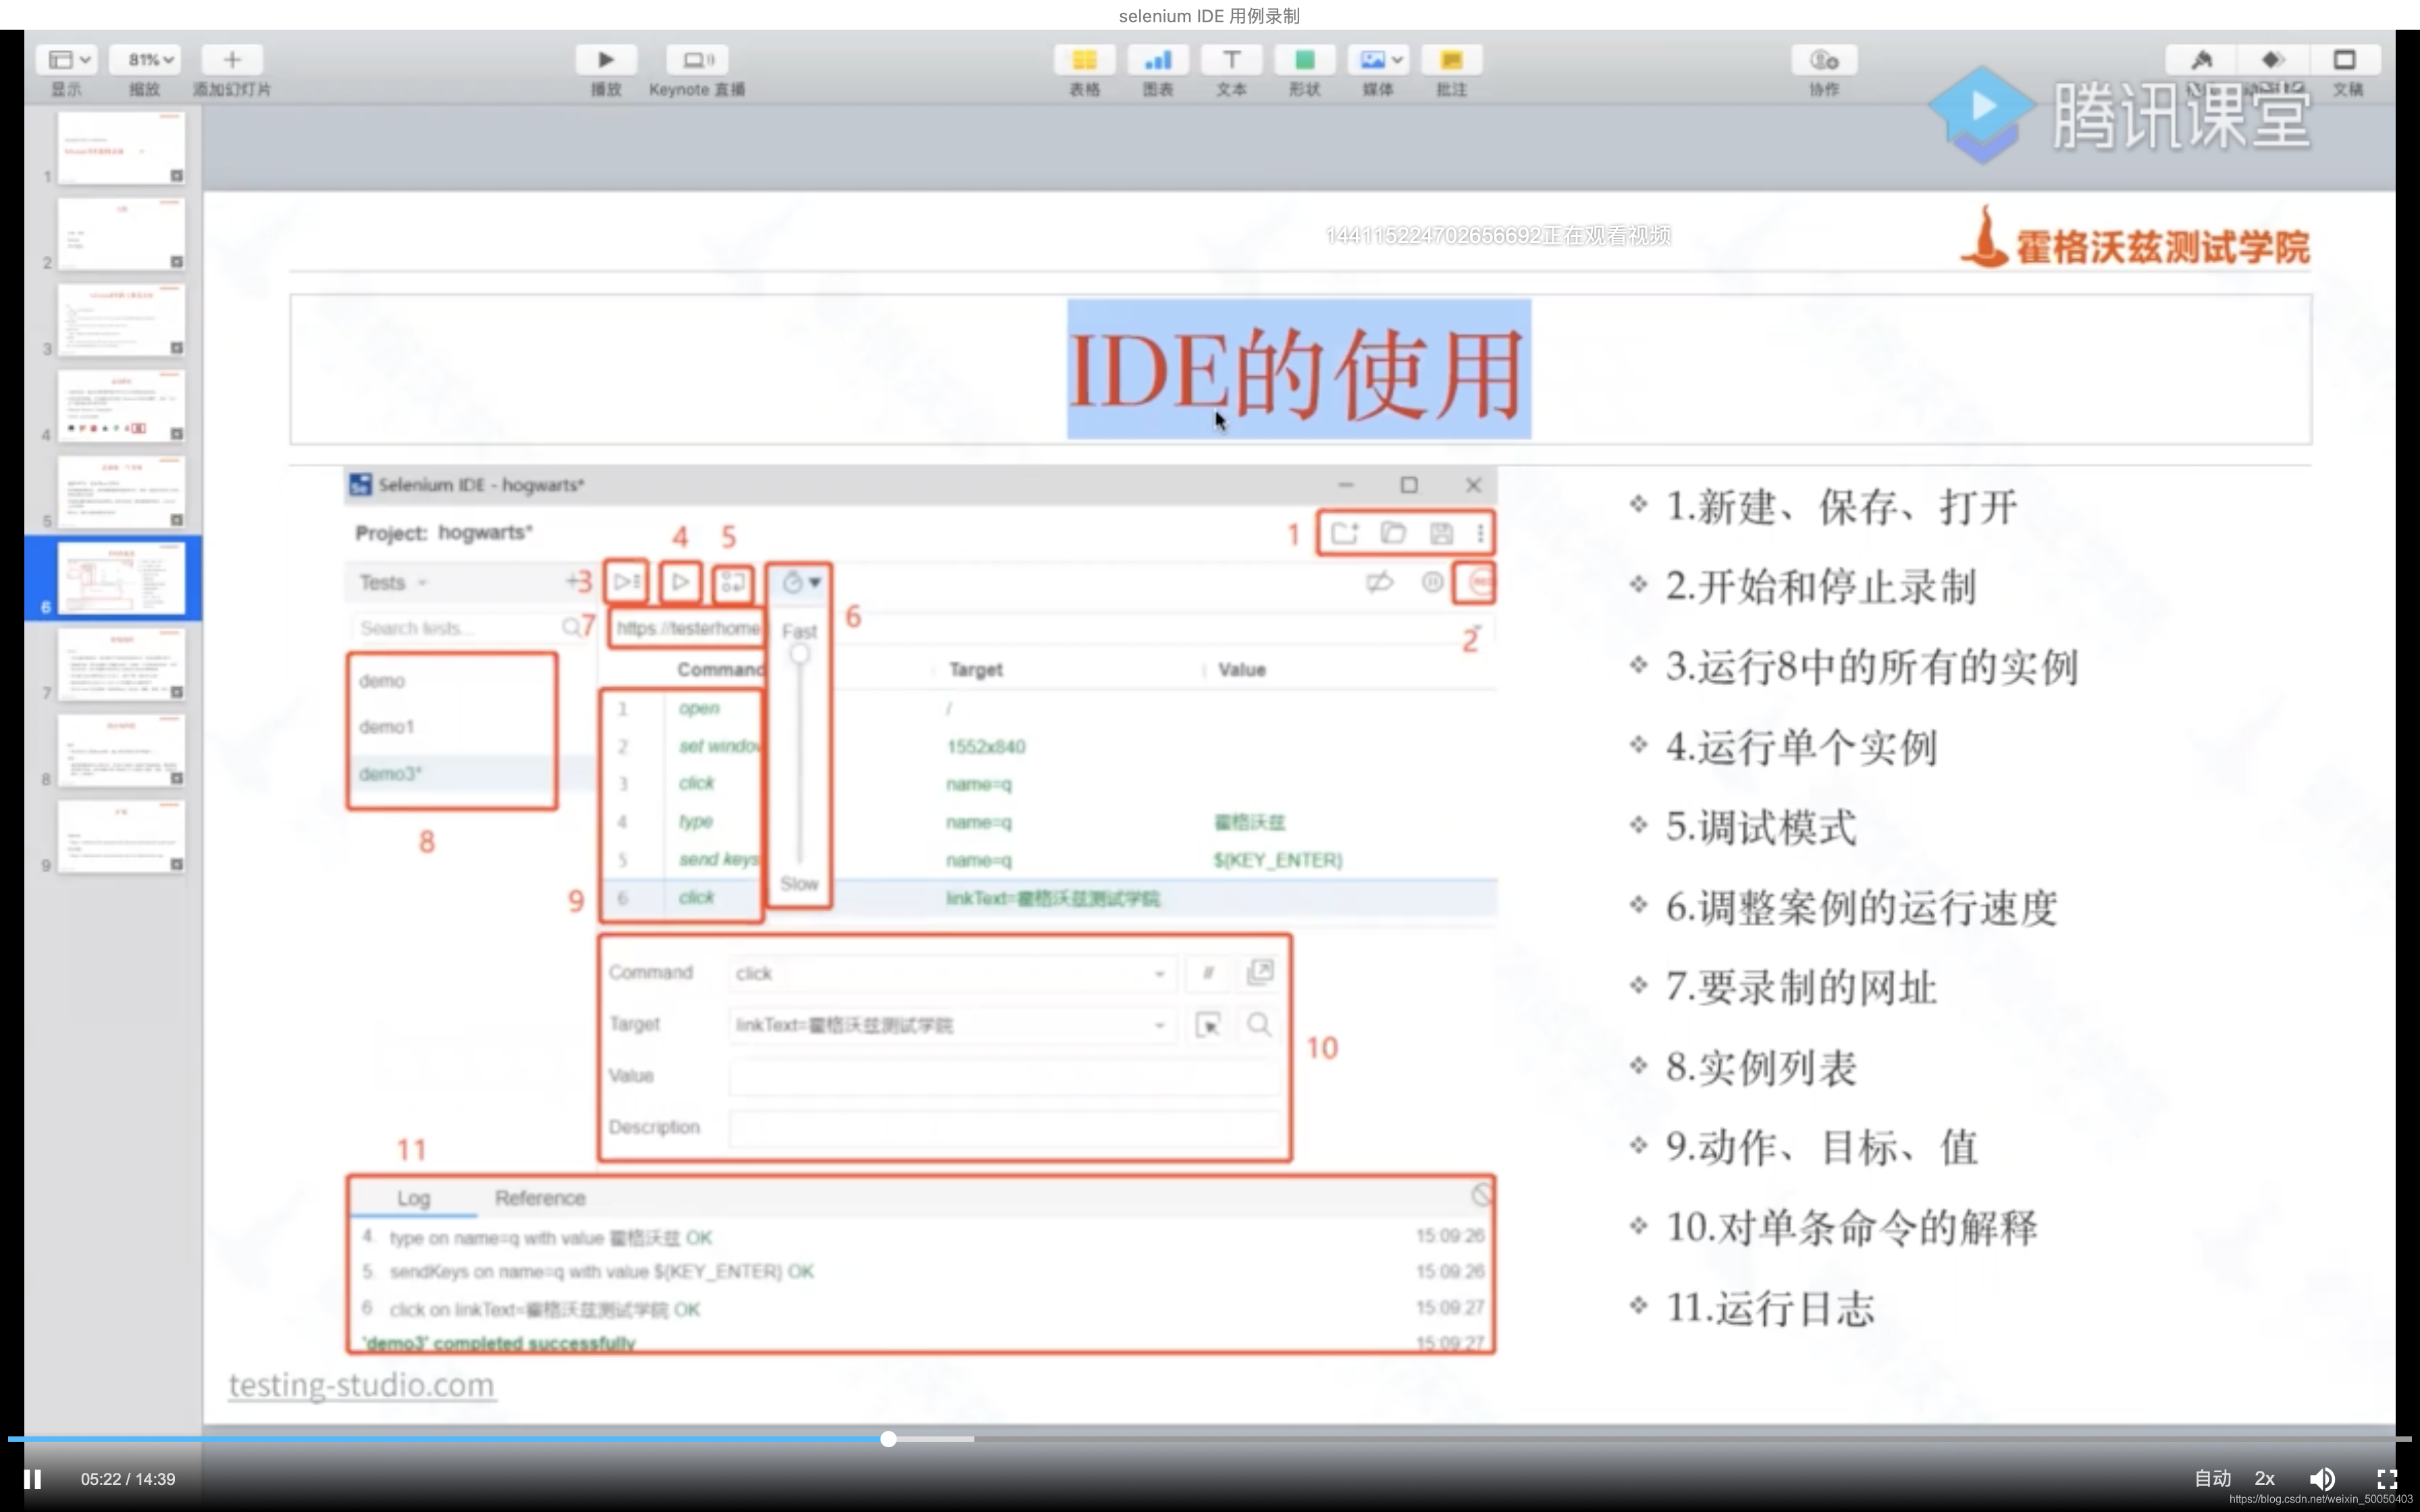
Task: Open the animate diamond inspector icon
Action: [2272, 60]
